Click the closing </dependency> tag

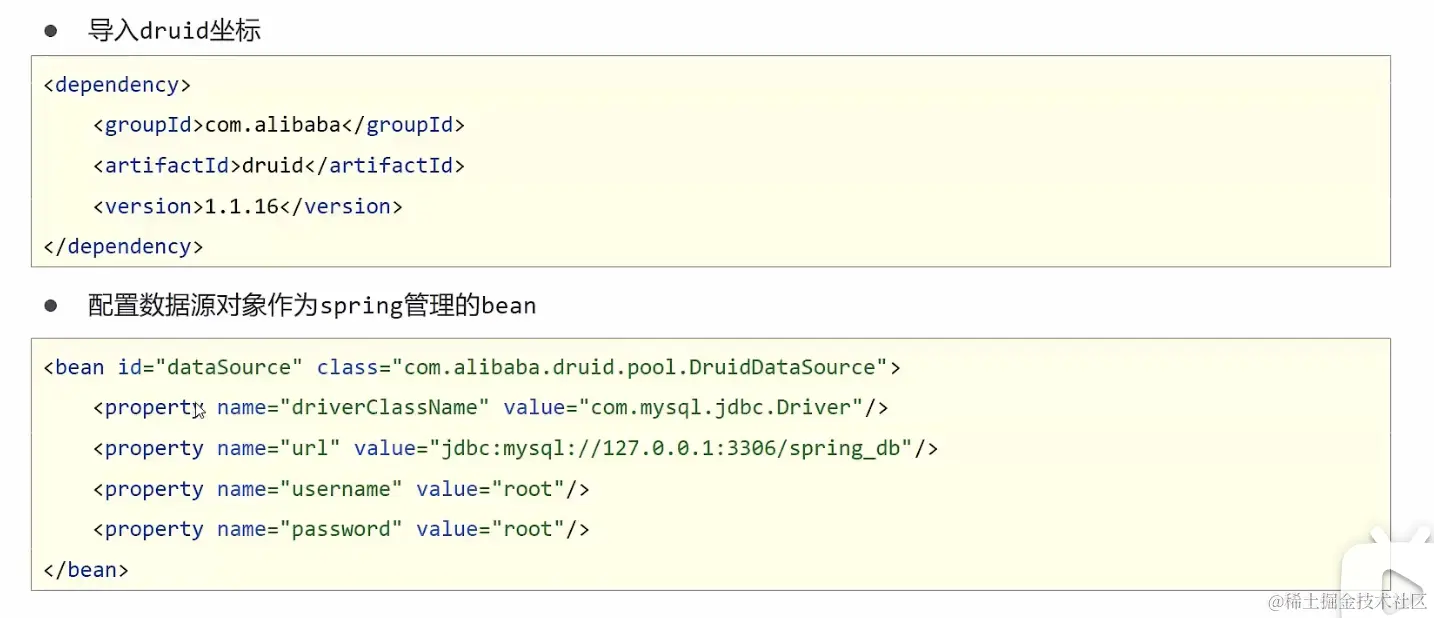123,246
